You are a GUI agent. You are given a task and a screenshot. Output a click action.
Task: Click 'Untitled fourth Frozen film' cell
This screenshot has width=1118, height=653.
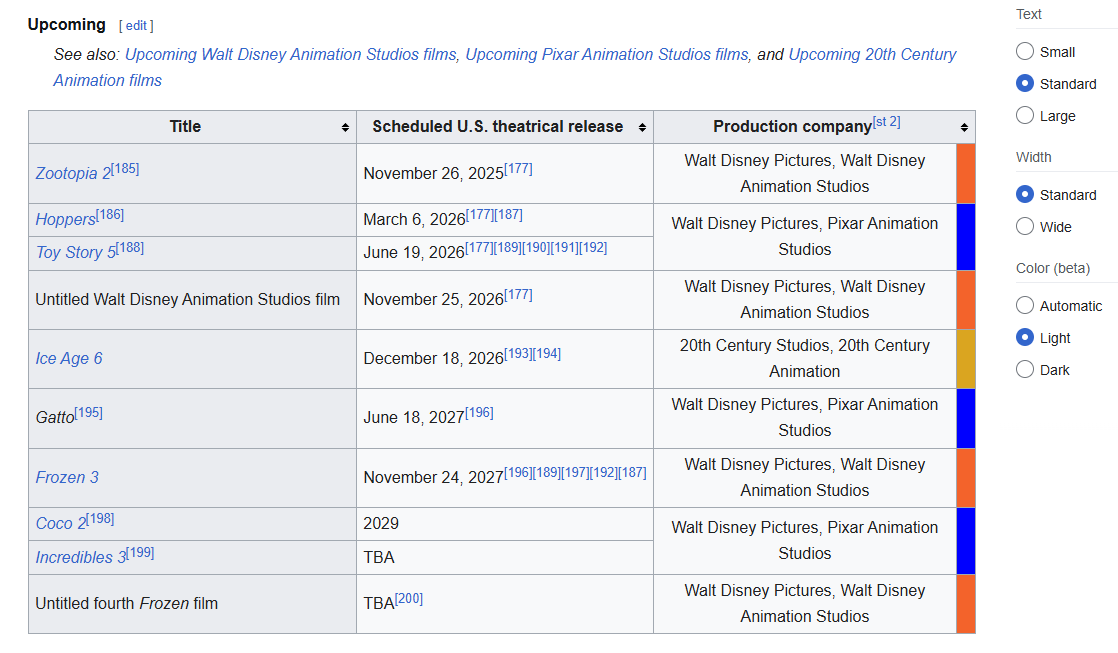point(193,604)
